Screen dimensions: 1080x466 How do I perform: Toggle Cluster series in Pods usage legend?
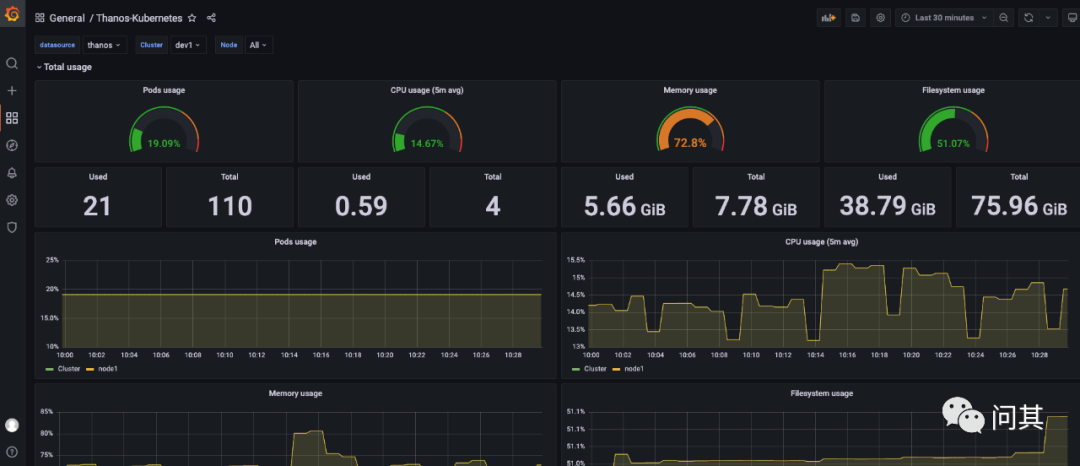(x=68, y=369)
